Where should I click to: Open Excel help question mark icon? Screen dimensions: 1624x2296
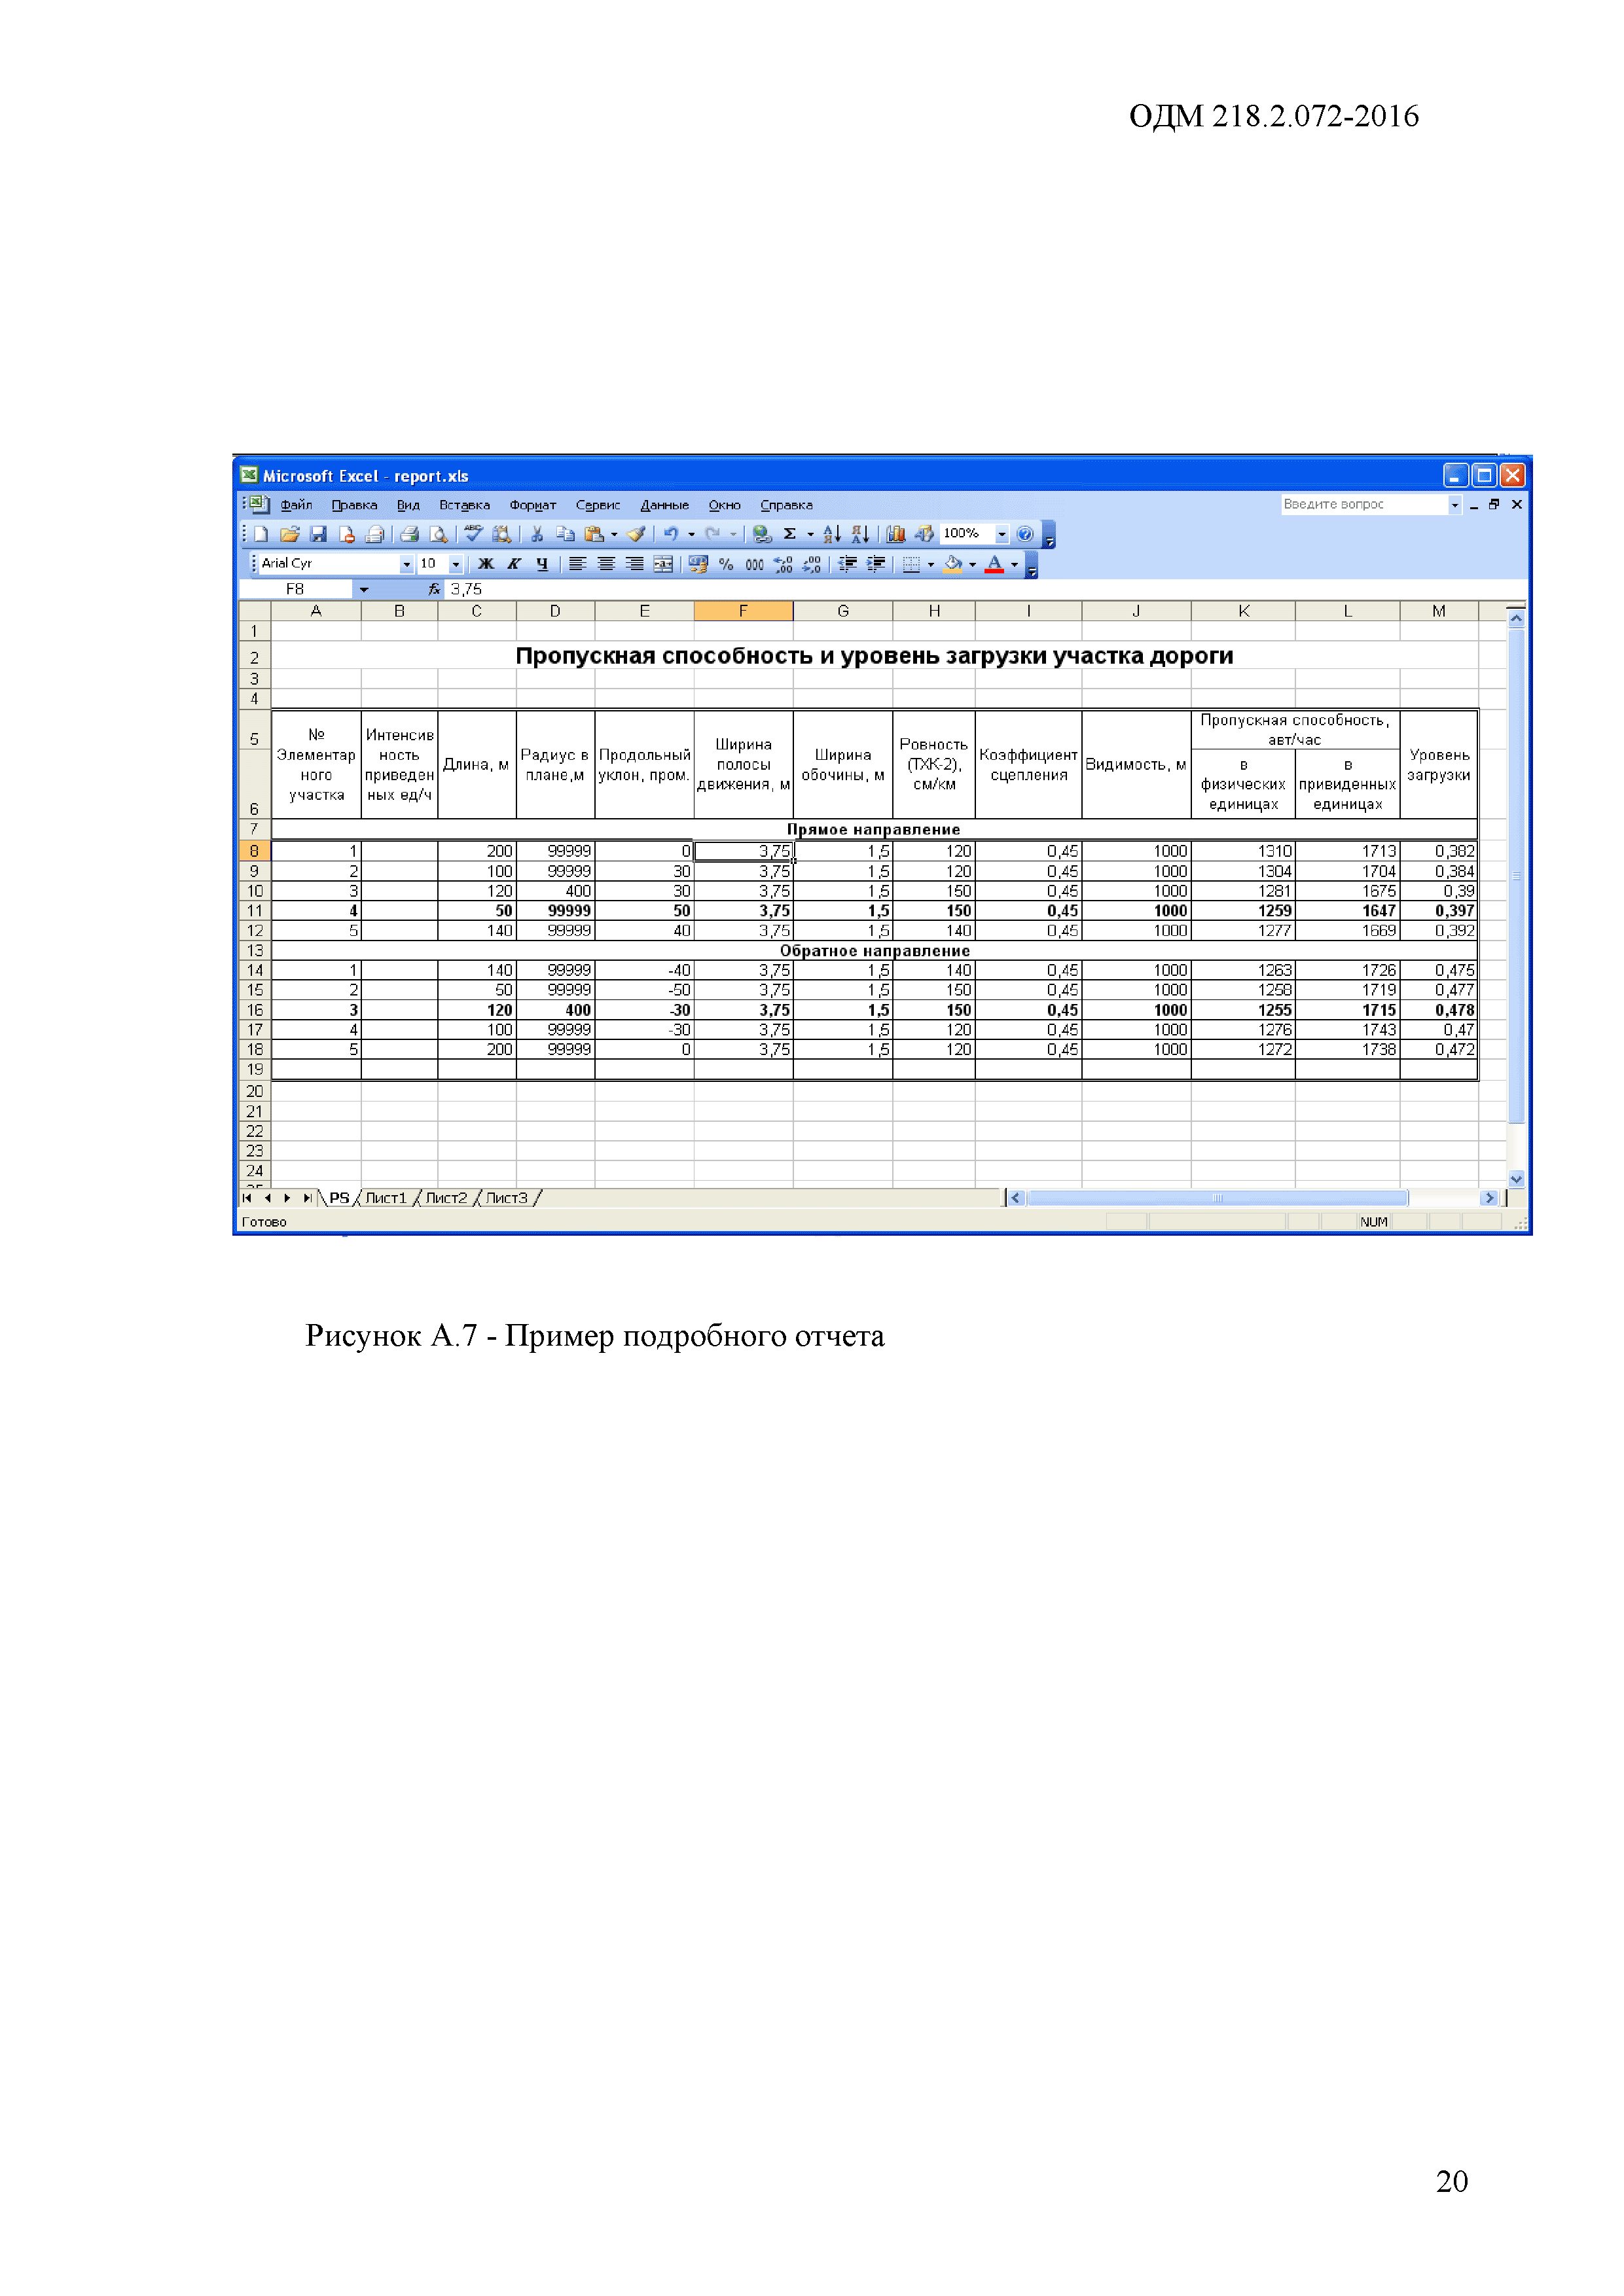pyautogui.click(x=1025, y=534)
